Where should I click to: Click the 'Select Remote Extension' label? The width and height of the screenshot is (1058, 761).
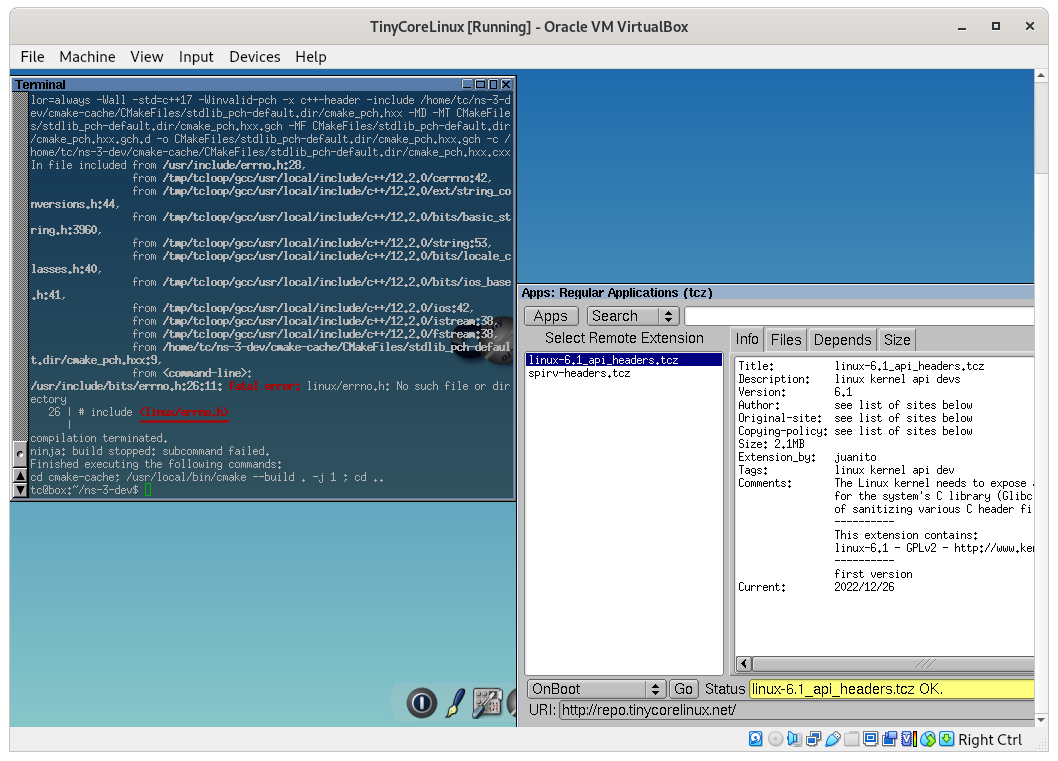(624, 338)
